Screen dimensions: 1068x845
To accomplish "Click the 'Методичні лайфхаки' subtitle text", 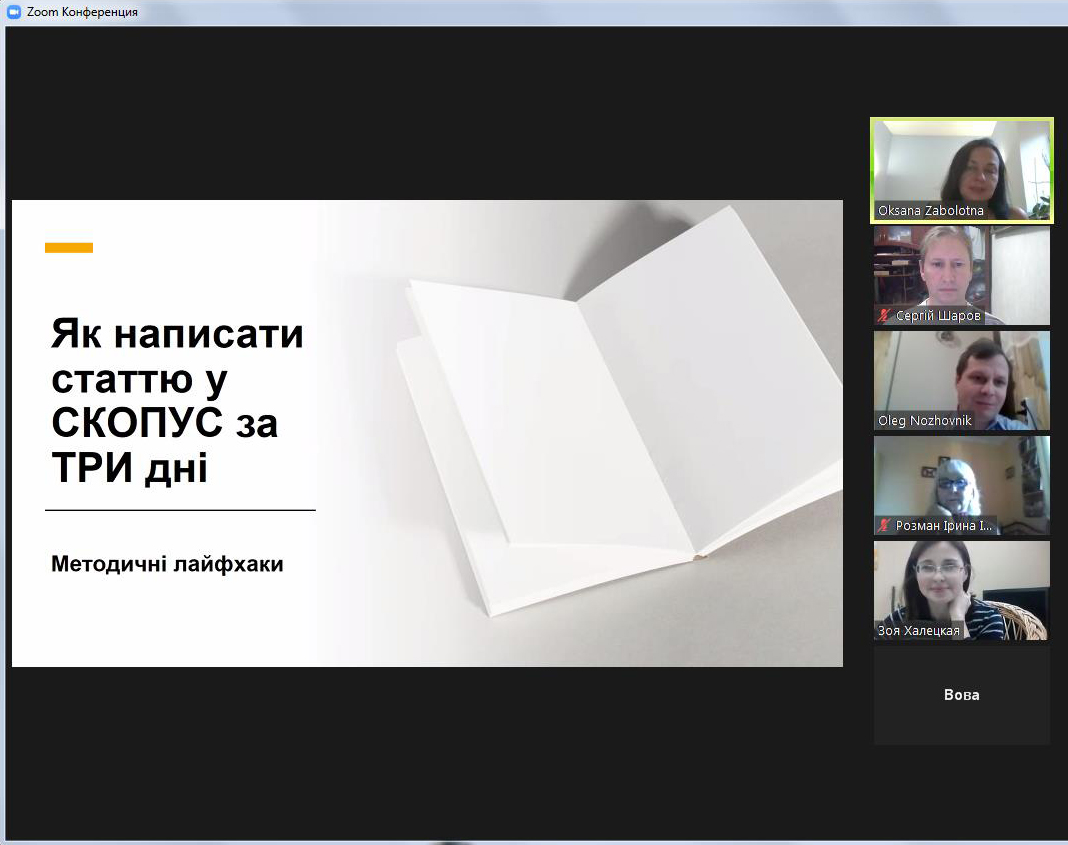I will pyautogui.click(x=167, y=564).
